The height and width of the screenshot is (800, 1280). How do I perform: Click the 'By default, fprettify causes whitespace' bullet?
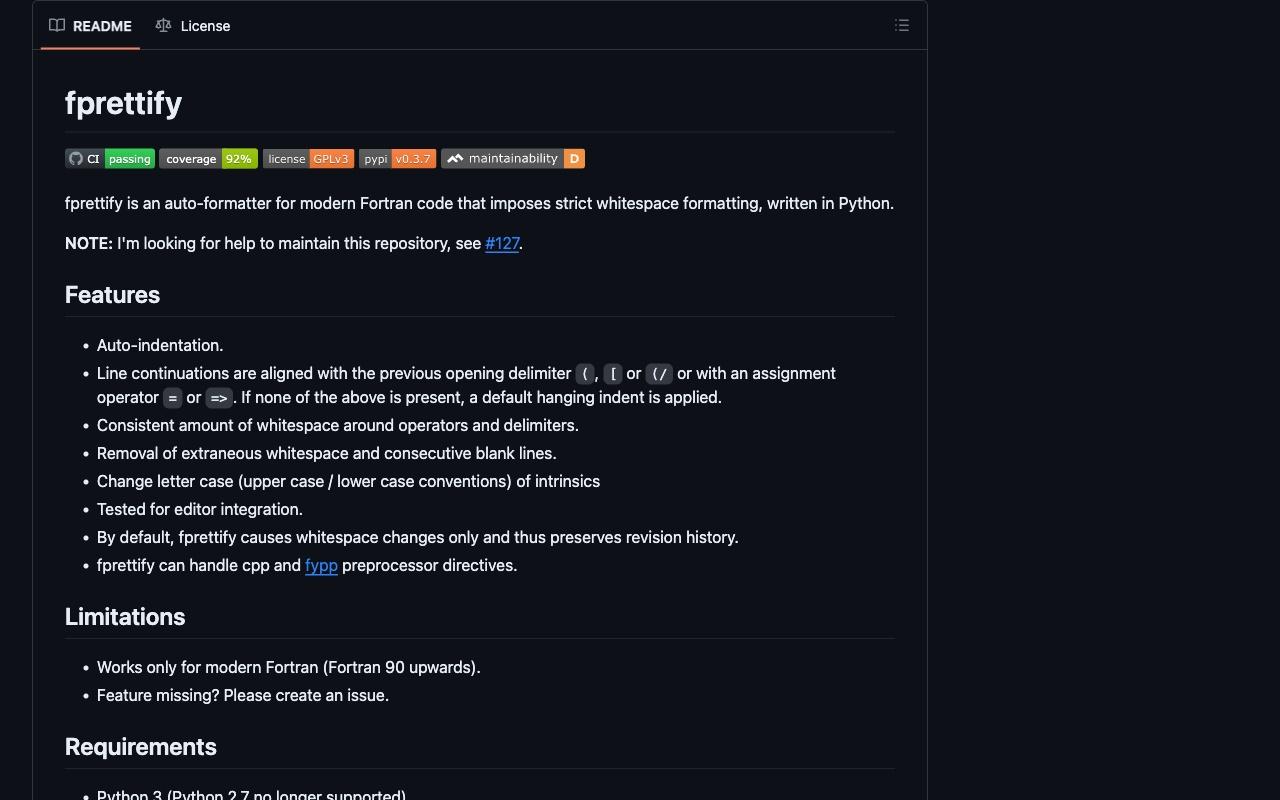(418, 537)
